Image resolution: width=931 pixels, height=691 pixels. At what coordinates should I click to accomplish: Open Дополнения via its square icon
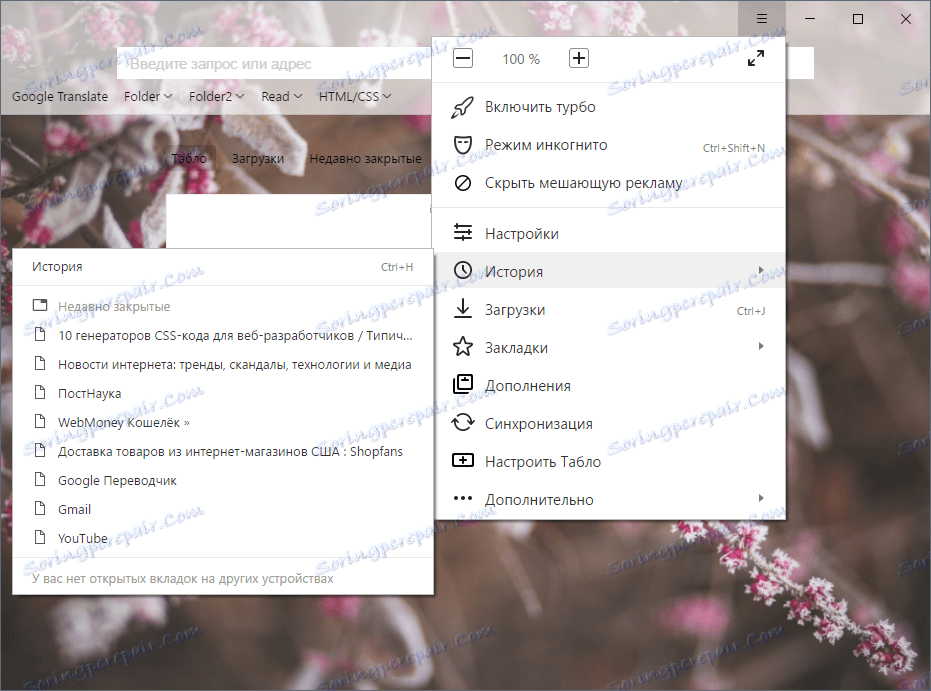coord(463,385)
